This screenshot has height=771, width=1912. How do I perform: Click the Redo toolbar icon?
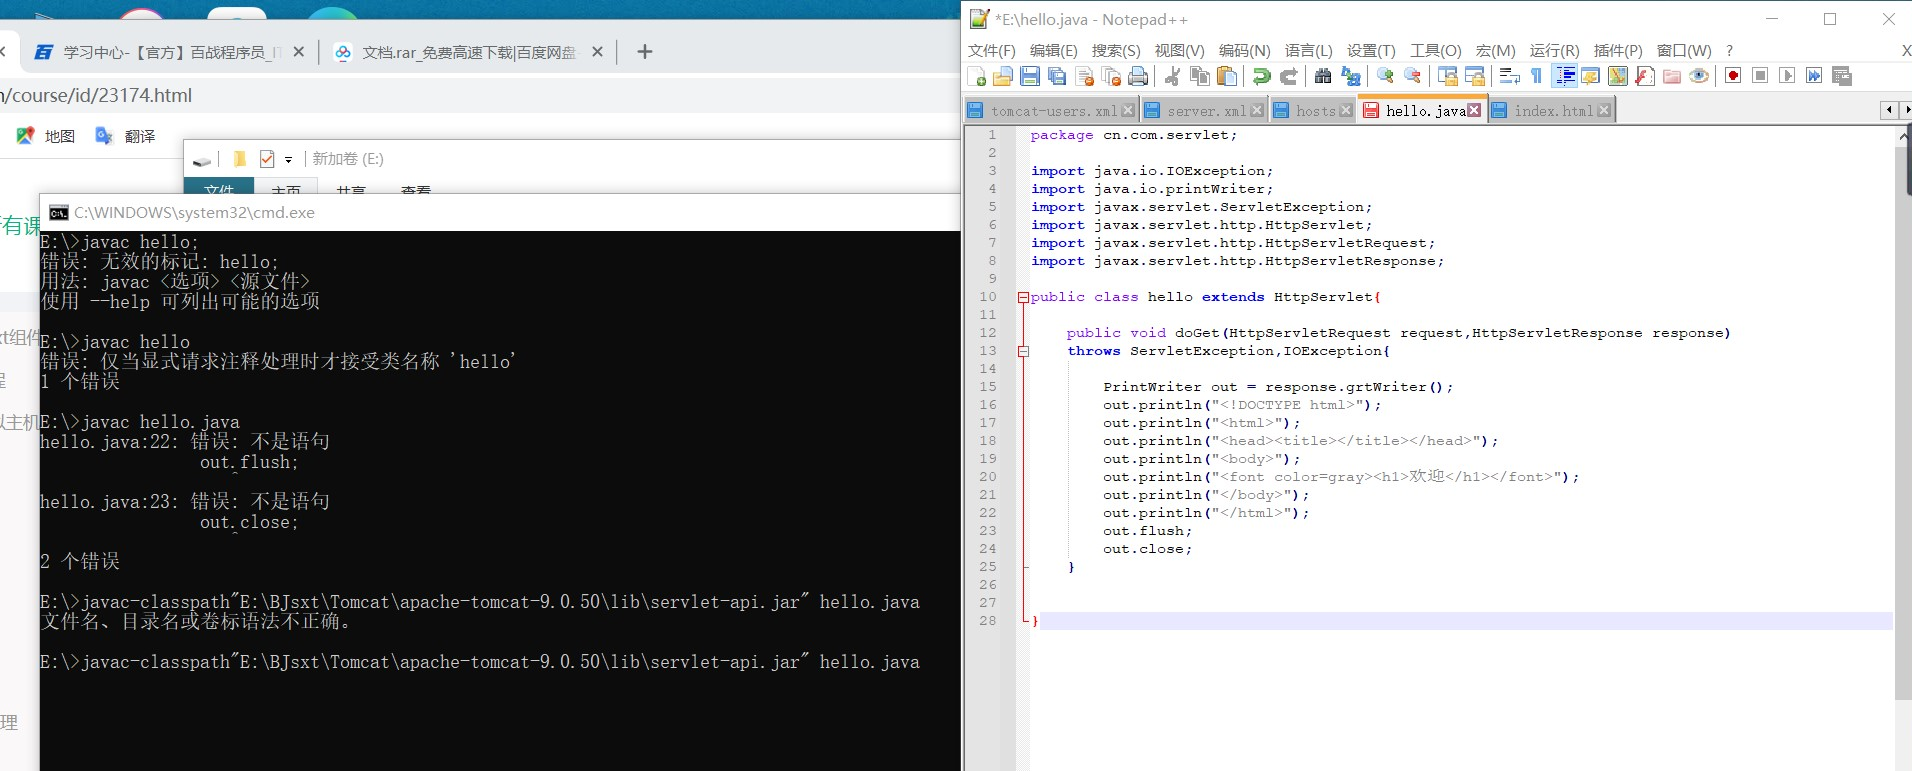tap(1289, 76)
